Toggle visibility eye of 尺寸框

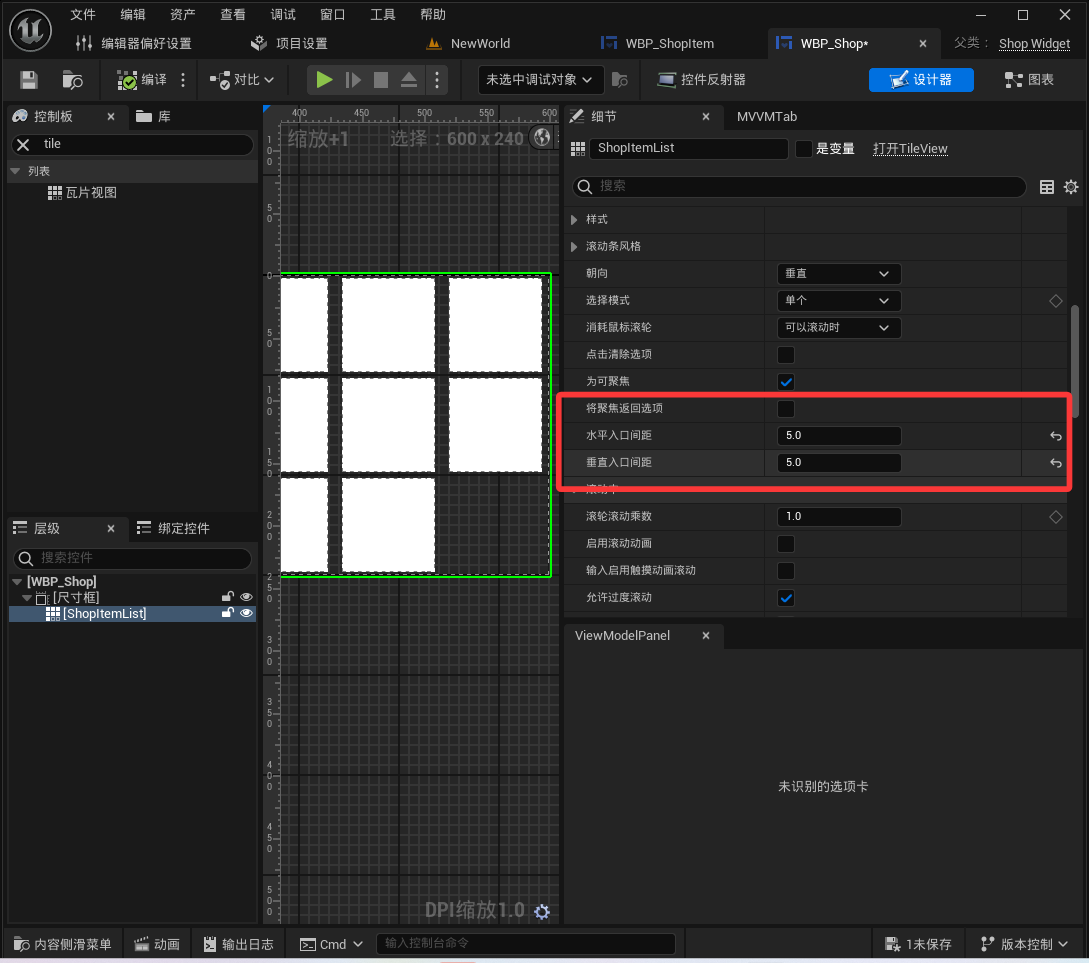246,597
